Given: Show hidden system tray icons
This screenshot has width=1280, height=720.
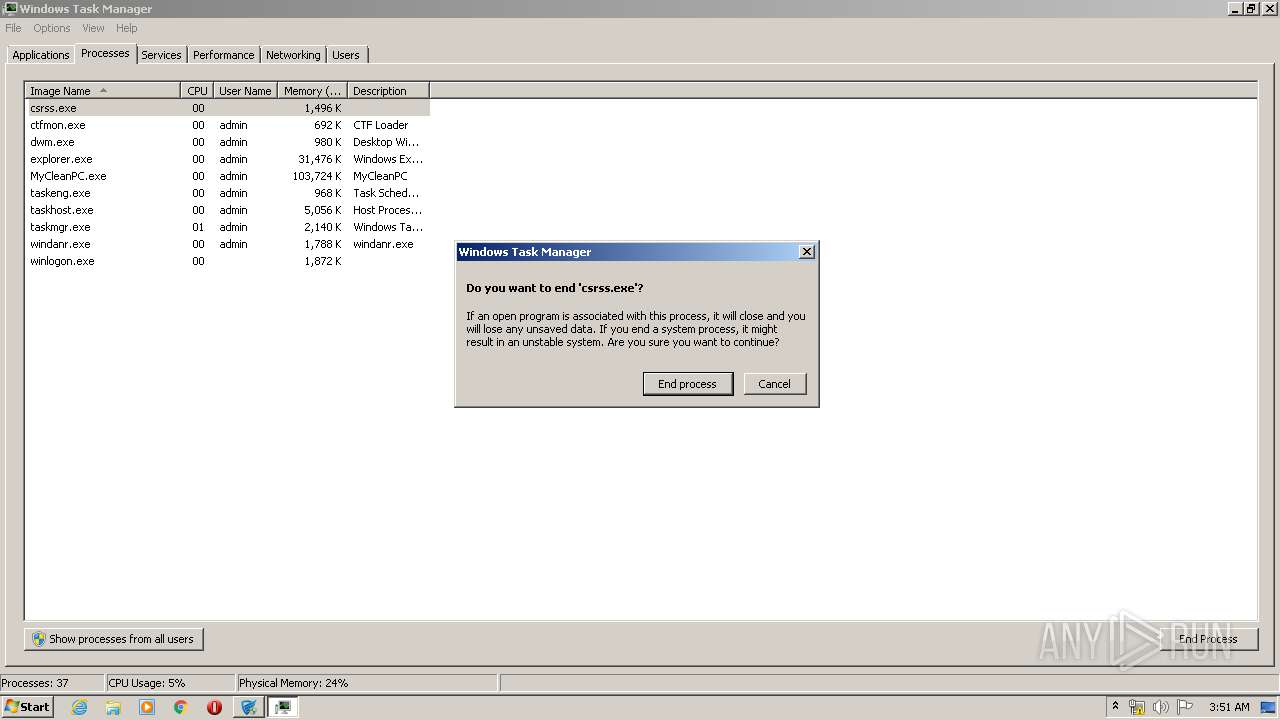Looking at the screenshot, I should tap(1115, 707).
